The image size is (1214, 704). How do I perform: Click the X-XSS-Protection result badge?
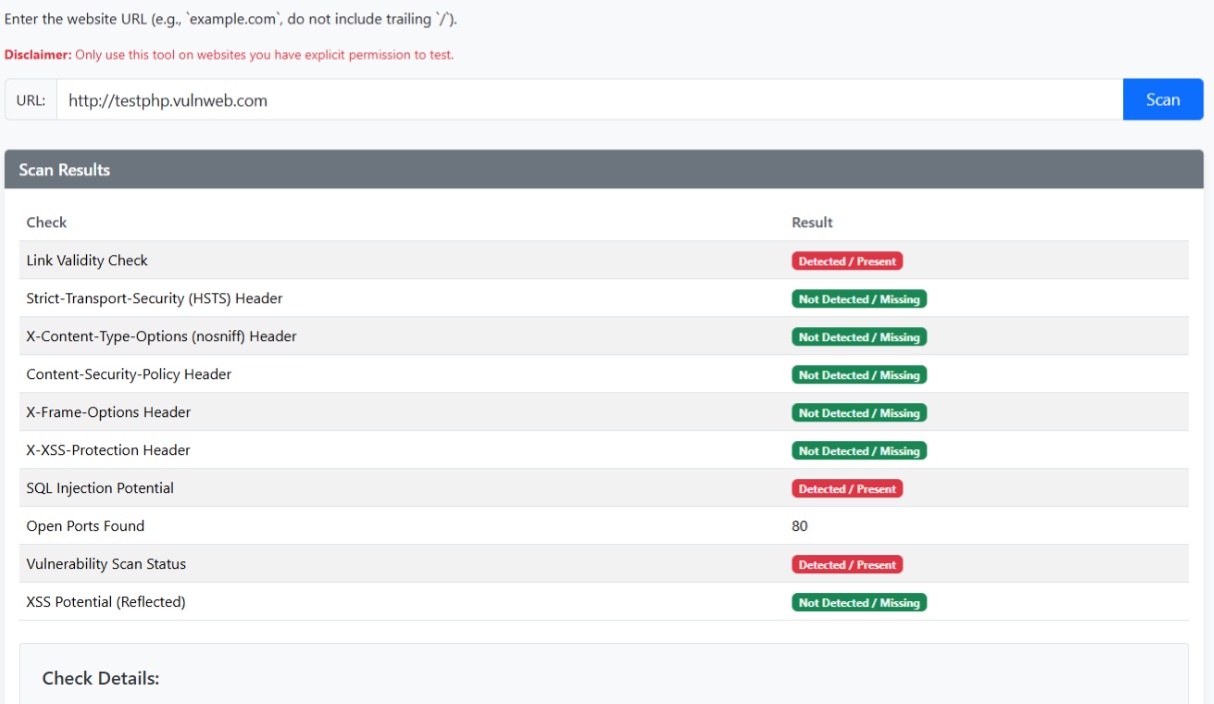click(x=859, y=451)
